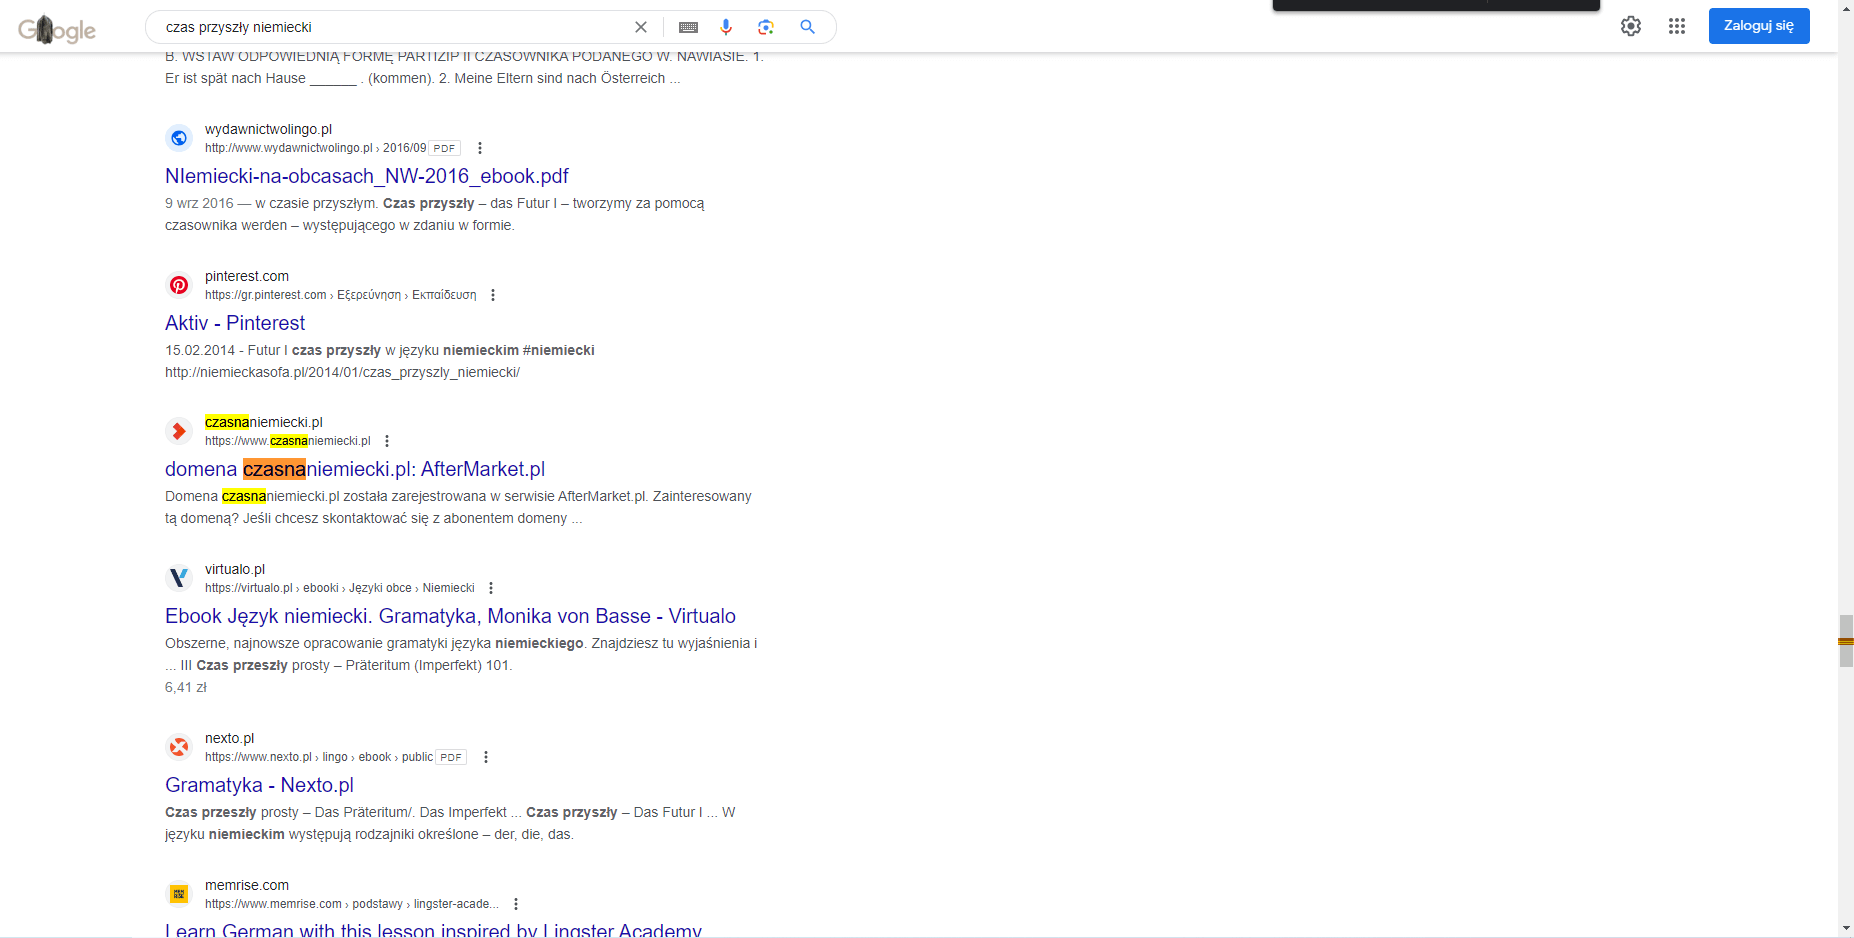This screenshot has height=938, width=1854.
Task: Open the Aktiv - Pinterest result link
Action: (235, 323)
